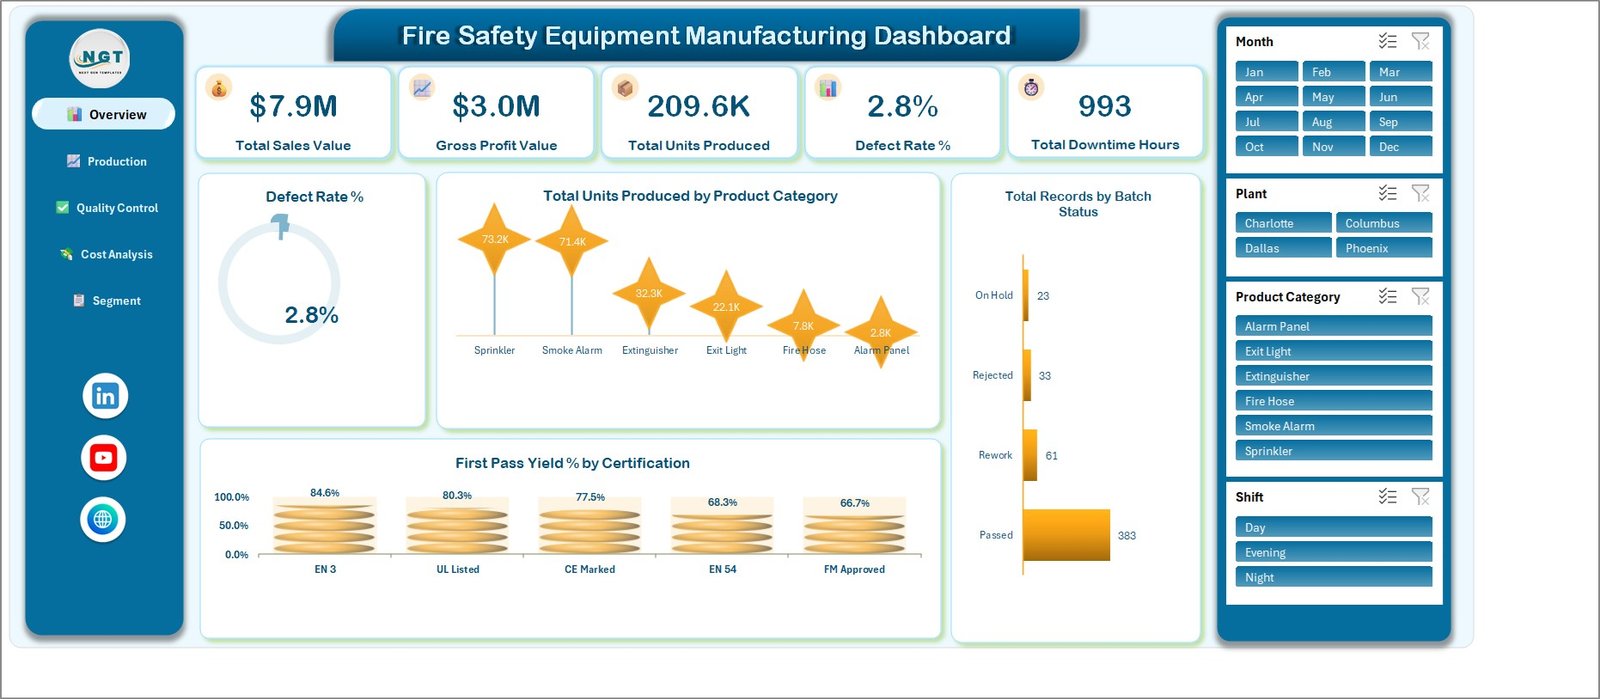The width and height of the screenshot is (1600, 699).
Task: Click the Total Sales Value money bag icon
Action: (219, 88)
